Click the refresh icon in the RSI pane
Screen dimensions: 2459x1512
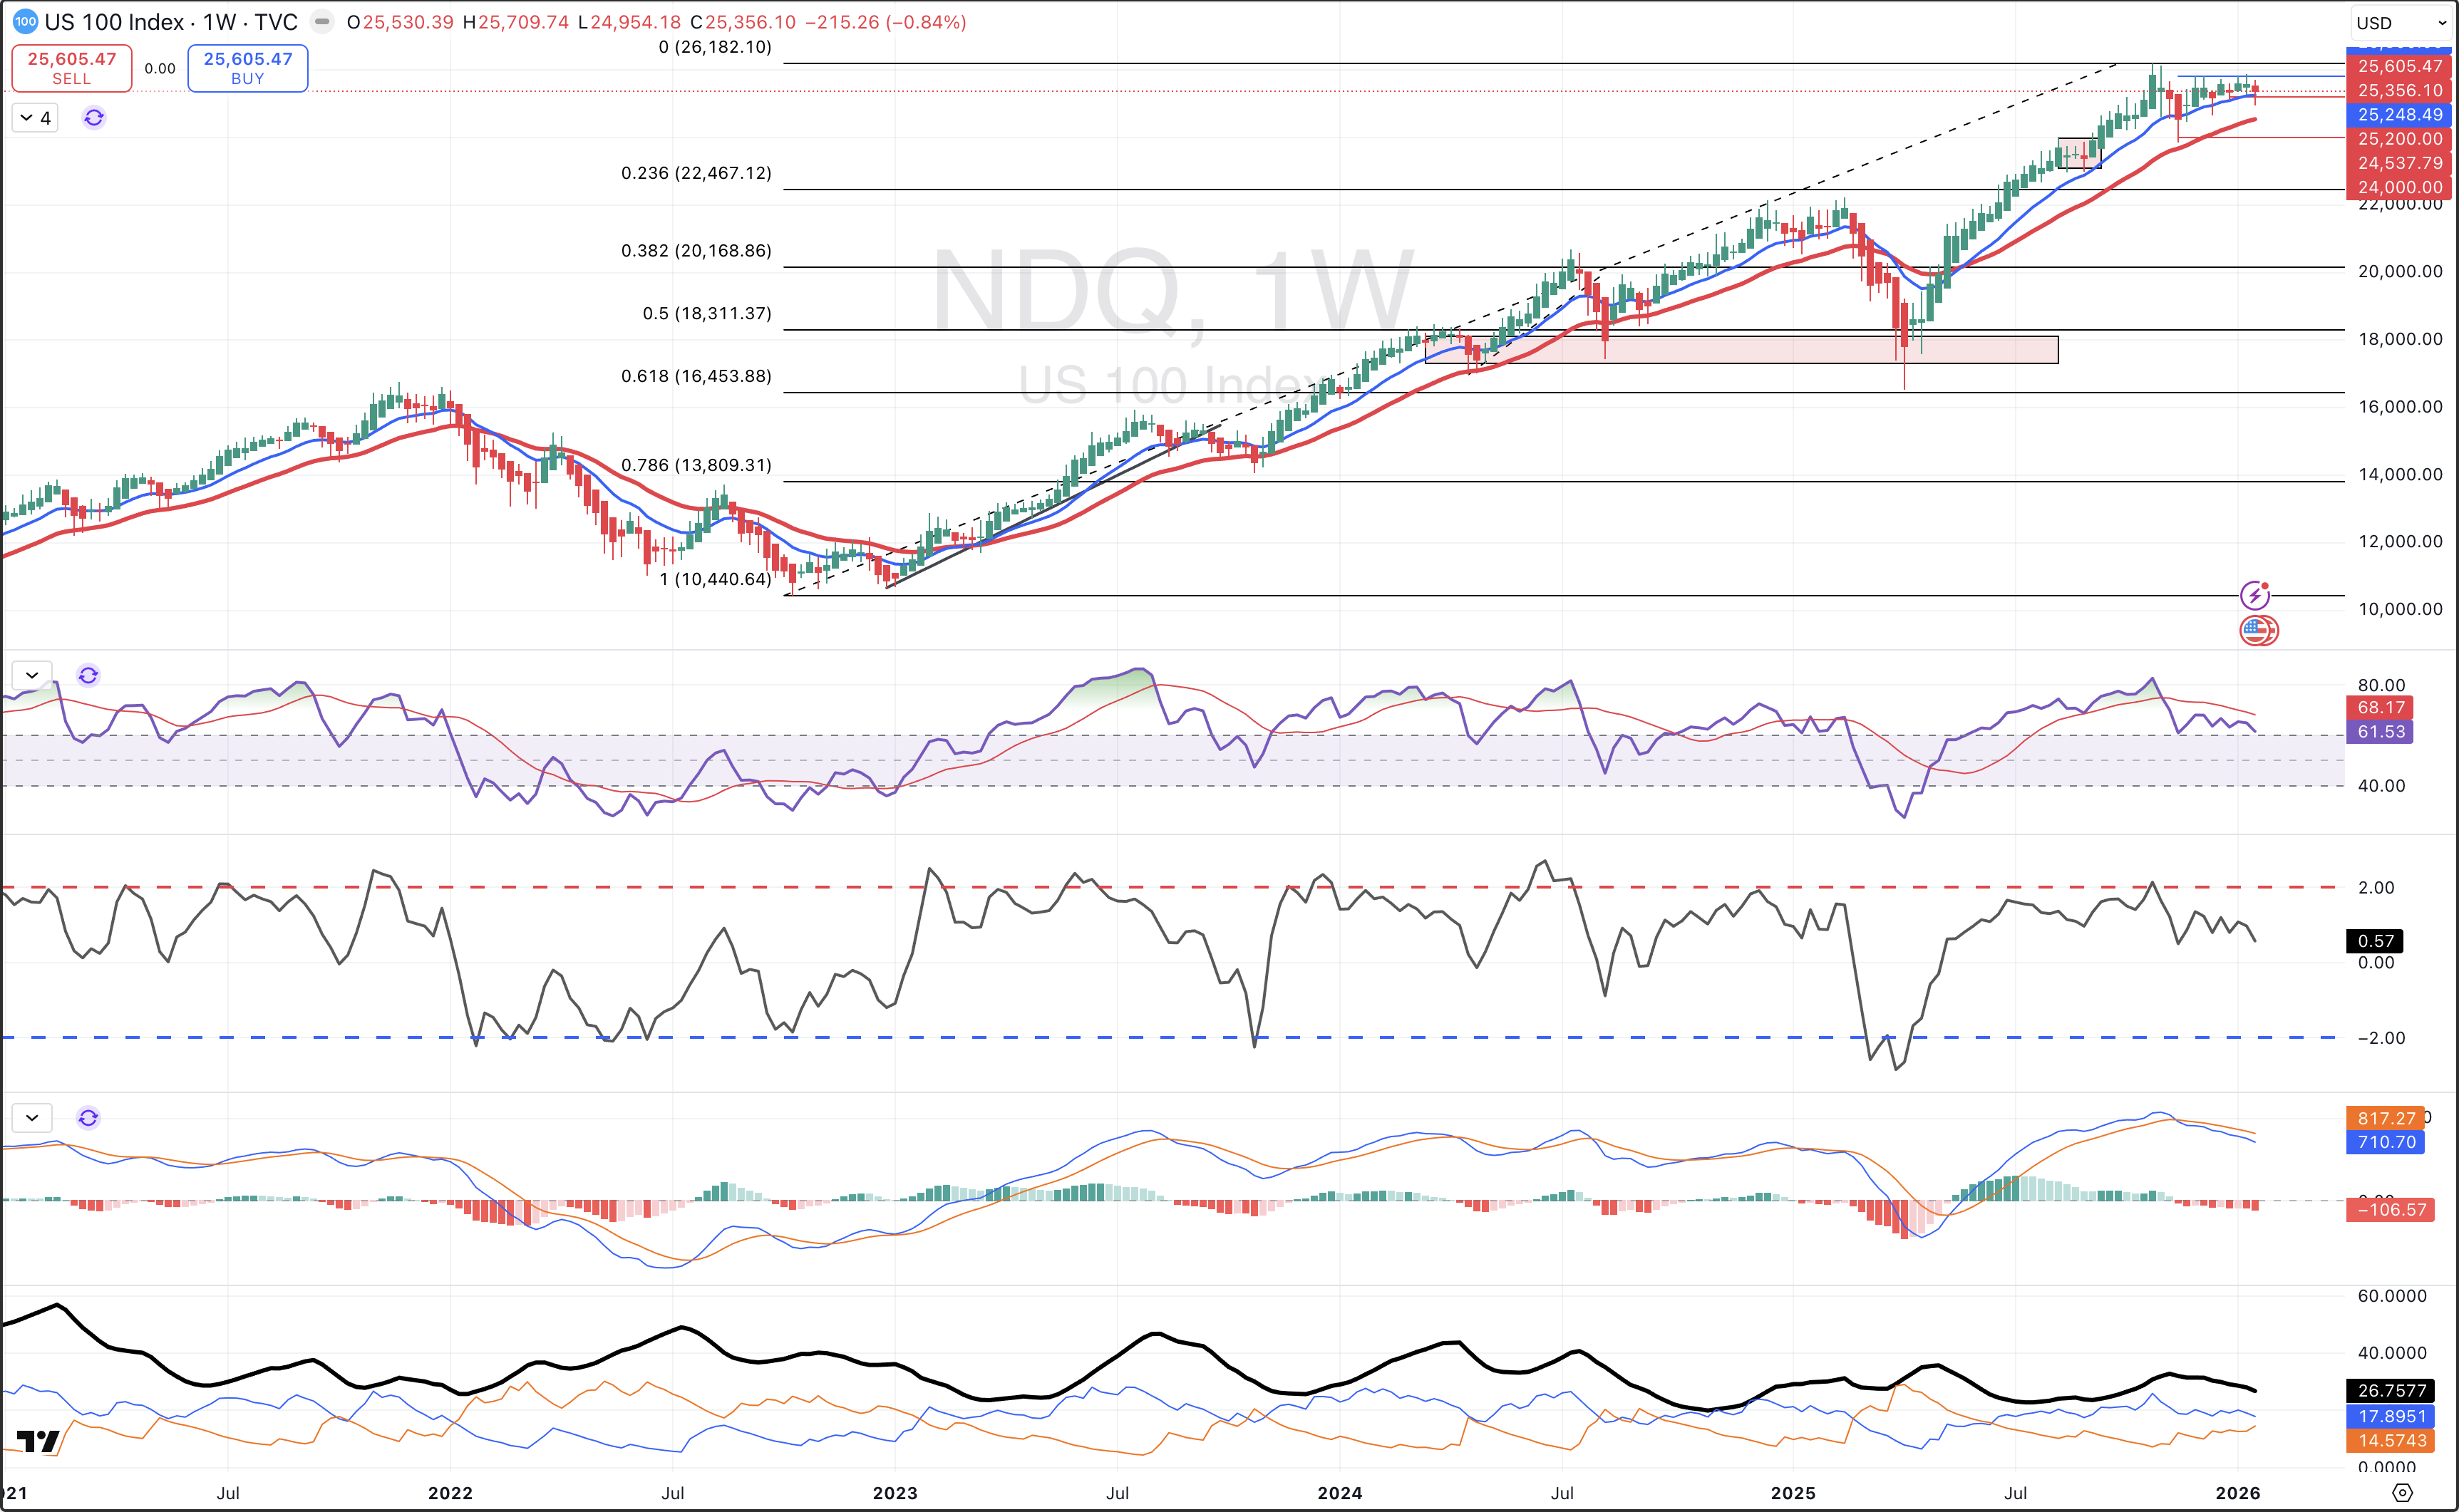point(88,675)
